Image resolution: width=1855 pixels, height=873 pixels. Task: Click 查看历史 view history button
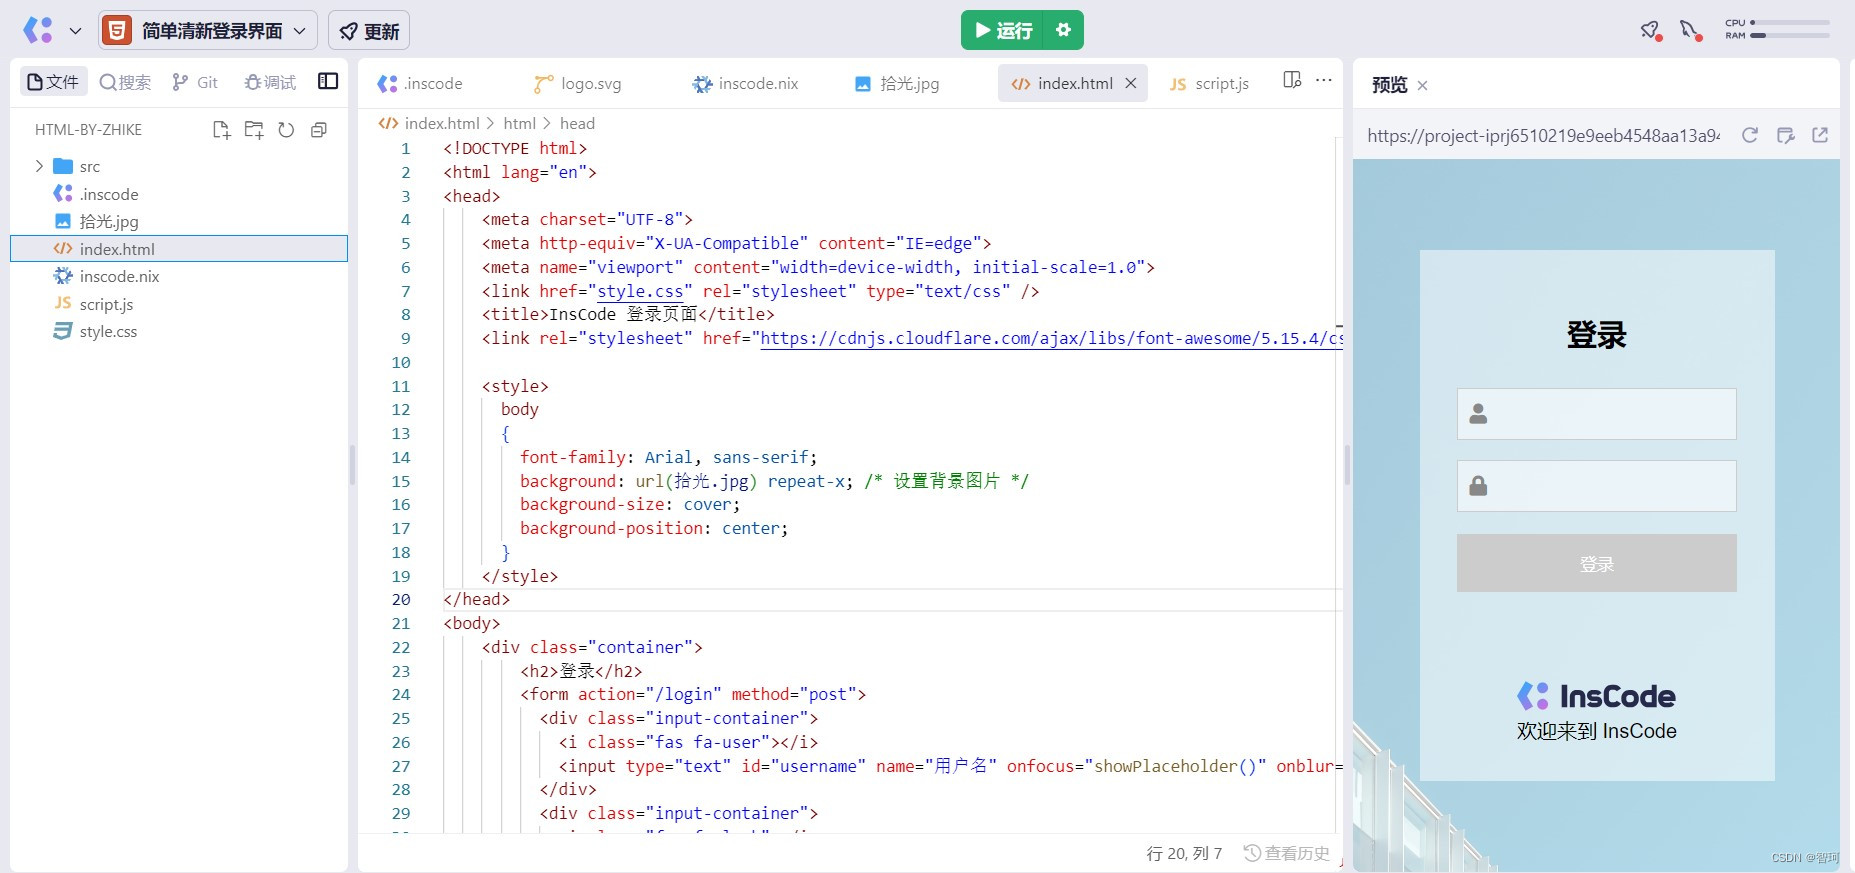[1287, 853]
